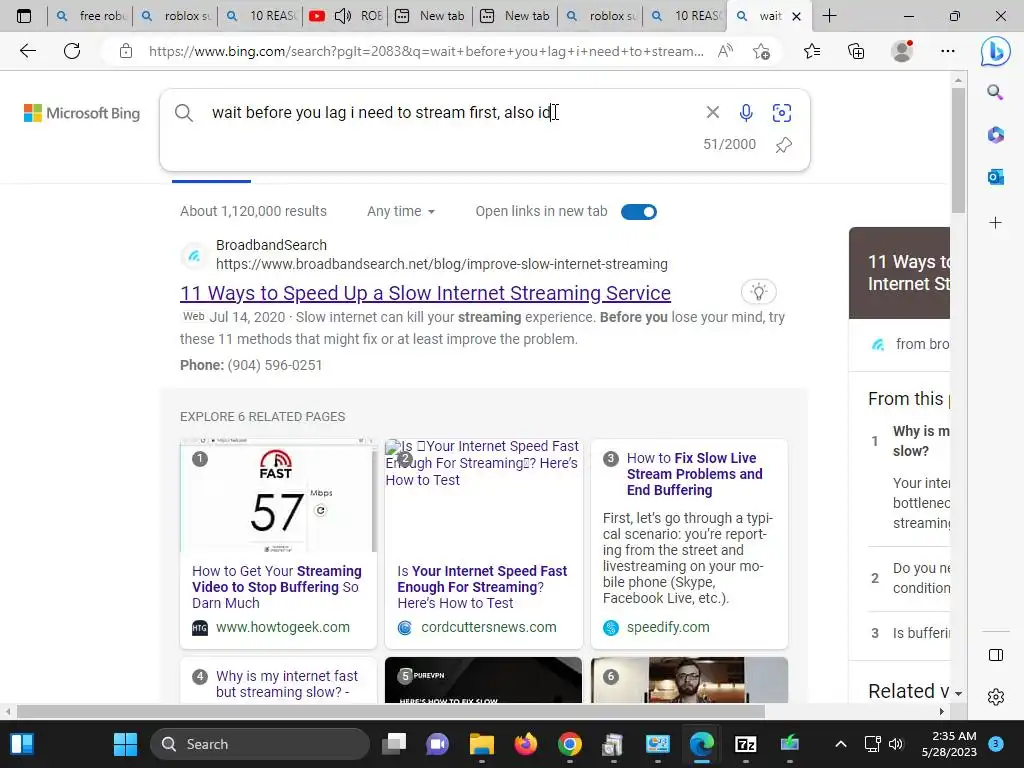The width and height of the screenshot is (1024, 768).
Task: Toggle Open links in new tab
Action: (639, 212)
